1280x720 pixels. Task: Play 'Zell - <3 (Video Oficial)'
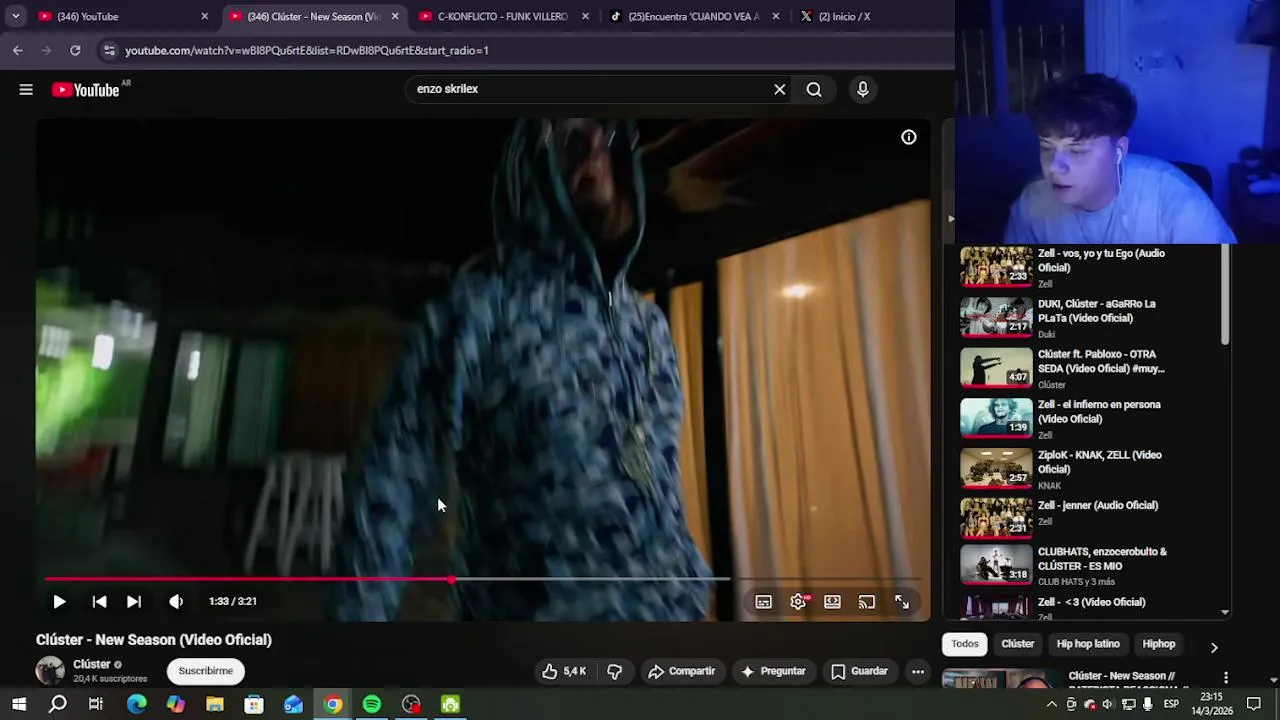[x=1086, y=606]
